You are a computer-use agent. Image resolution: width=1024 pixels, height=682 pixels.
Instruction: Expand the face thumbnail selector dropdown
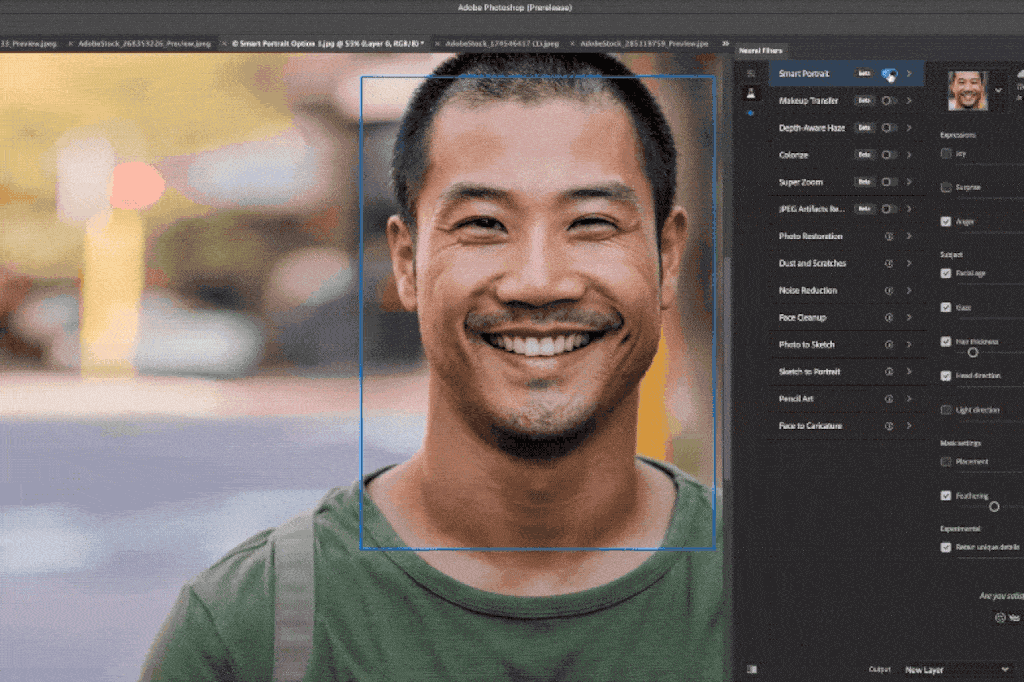coord(998,91)
